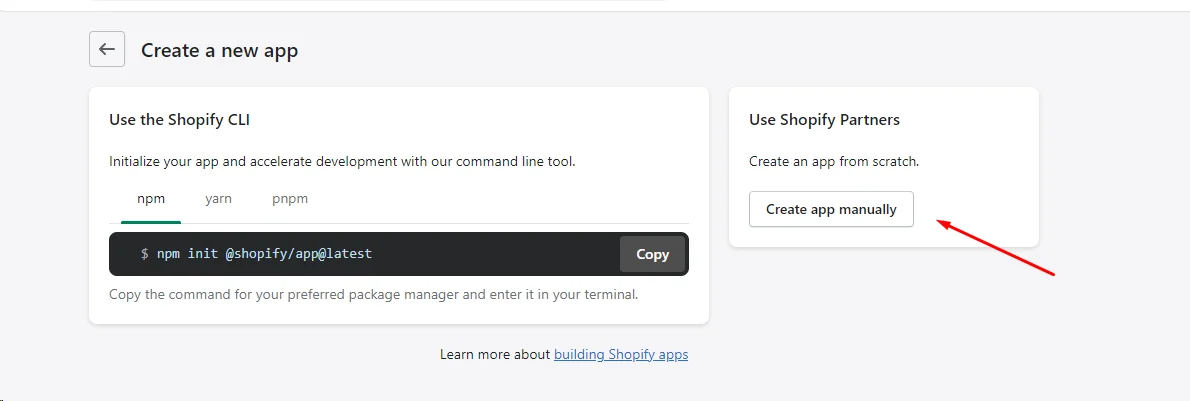Switch to the pnpm tab
The image size is (1190, 401).
(290, 199)
